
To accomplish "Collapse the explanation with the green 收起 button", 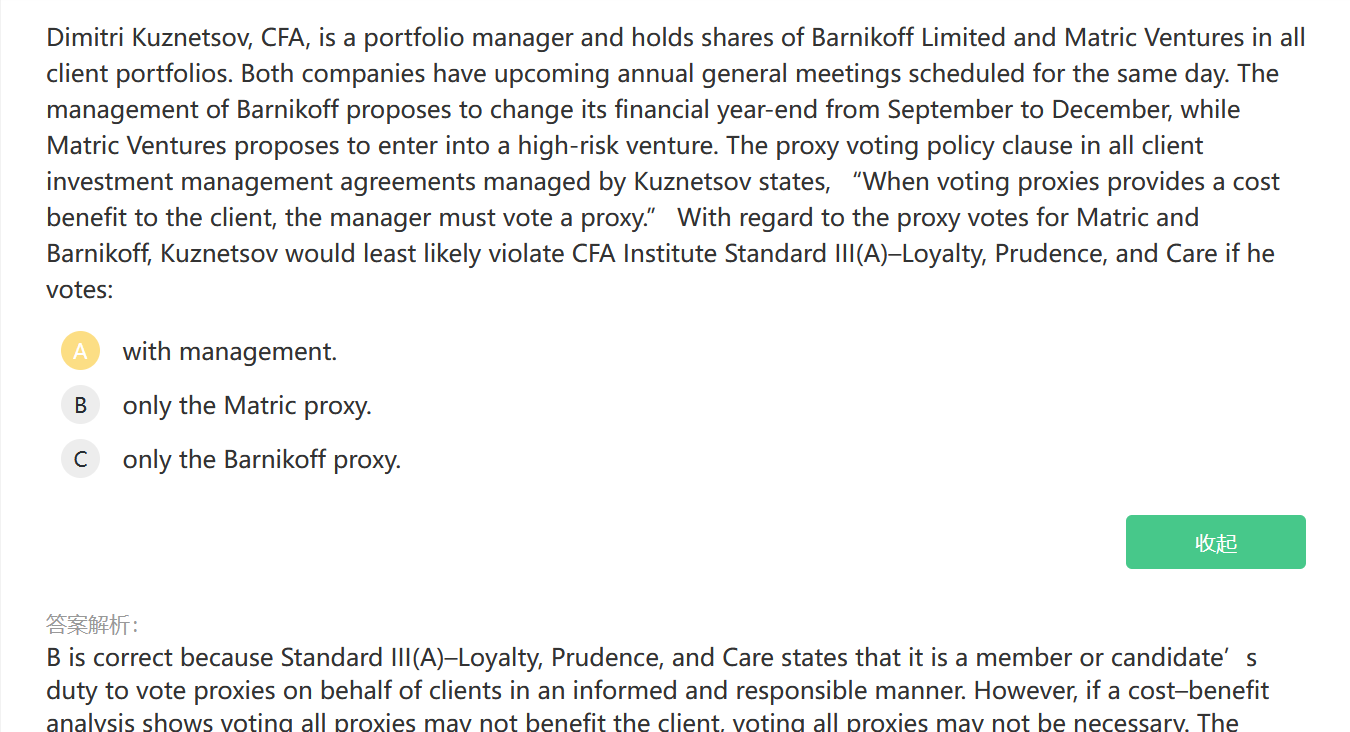I will coord(1215,542).
